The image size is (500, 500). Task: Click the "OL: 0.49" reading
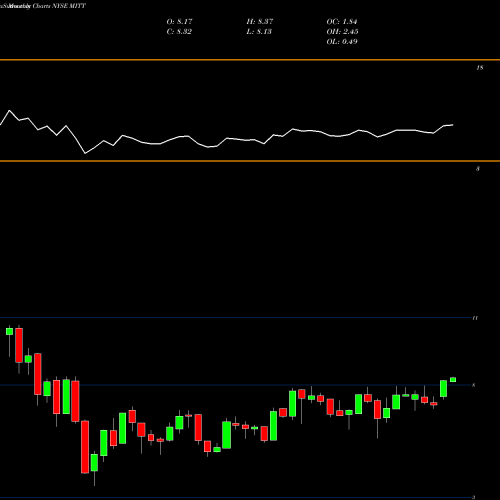[342, 42]
